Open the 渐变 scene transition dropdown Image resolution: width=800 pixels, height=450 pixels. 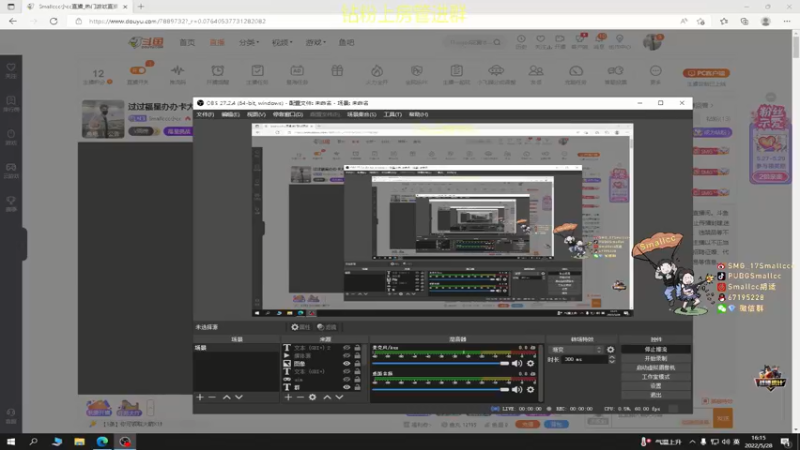576,349
